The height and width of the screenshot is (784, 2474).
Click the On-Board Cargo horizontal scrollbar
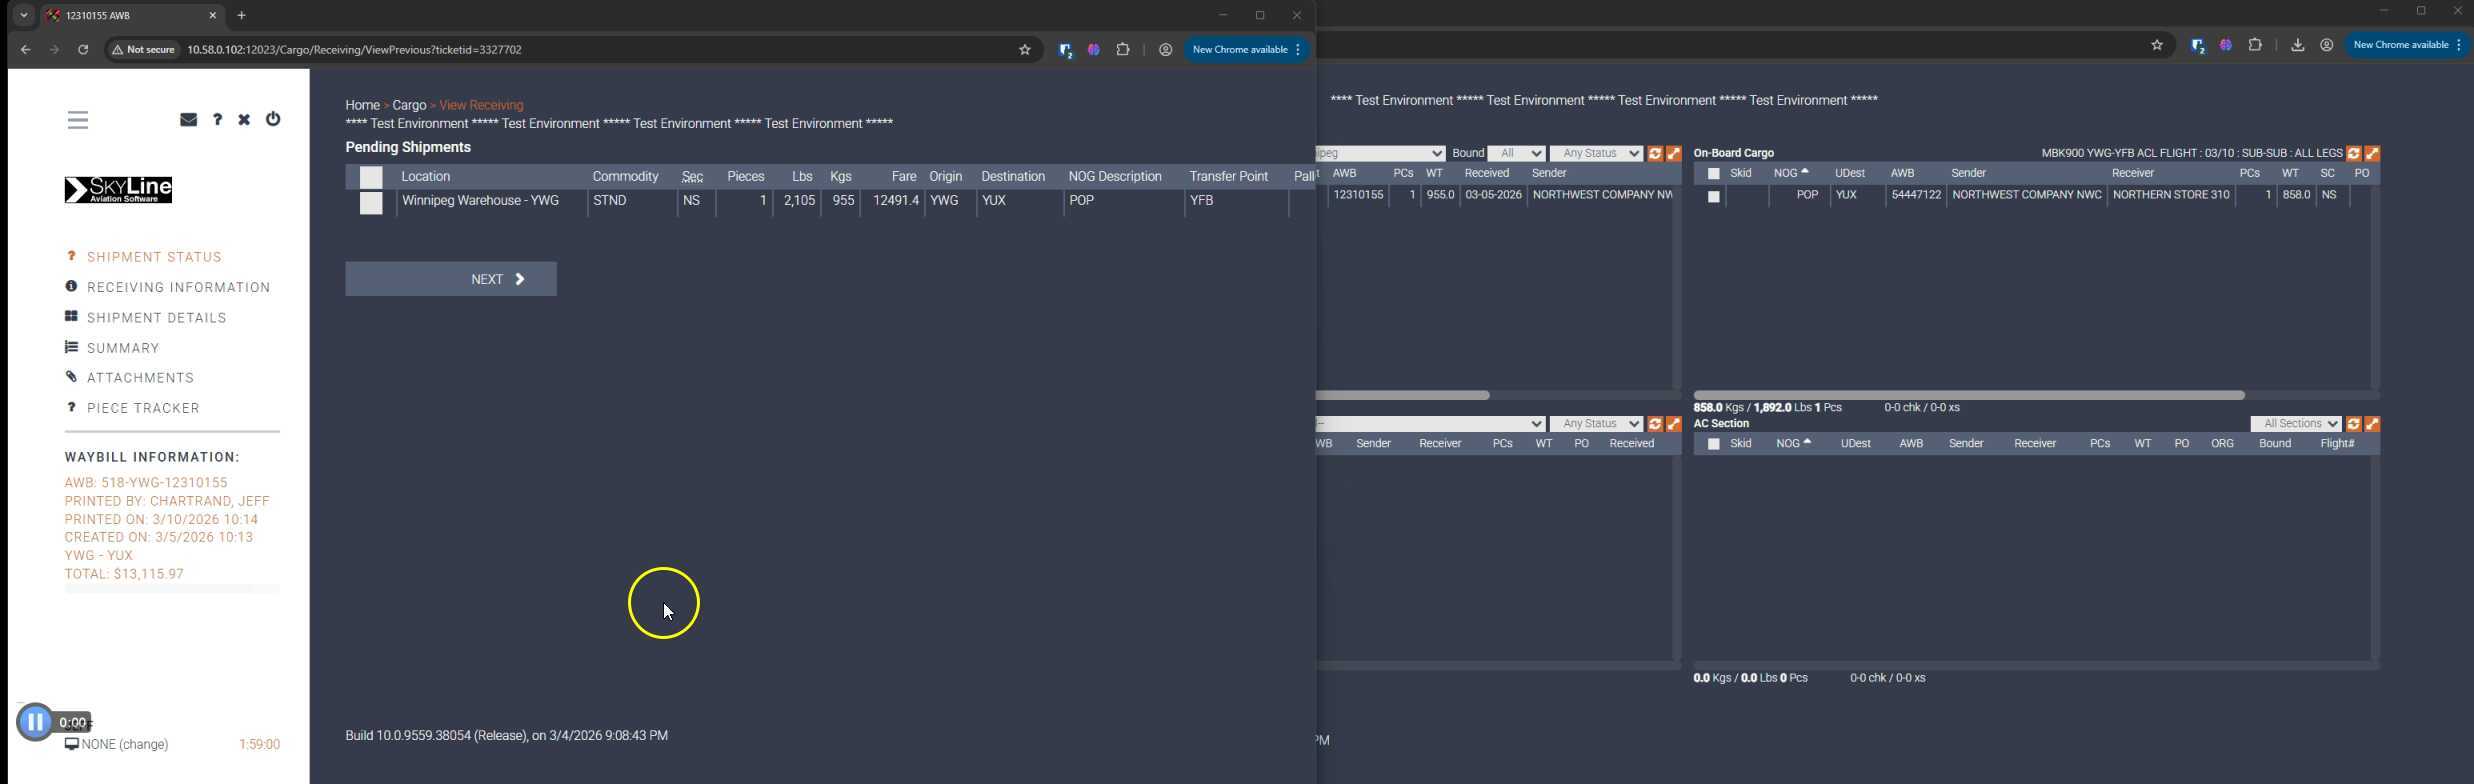tap(1968, 395)
